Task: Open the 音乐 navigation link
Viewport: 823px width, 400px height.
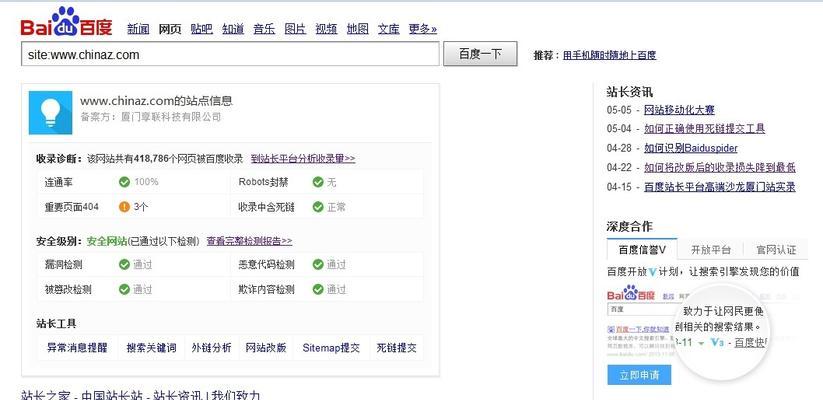Action: click(x=264, y=29)
